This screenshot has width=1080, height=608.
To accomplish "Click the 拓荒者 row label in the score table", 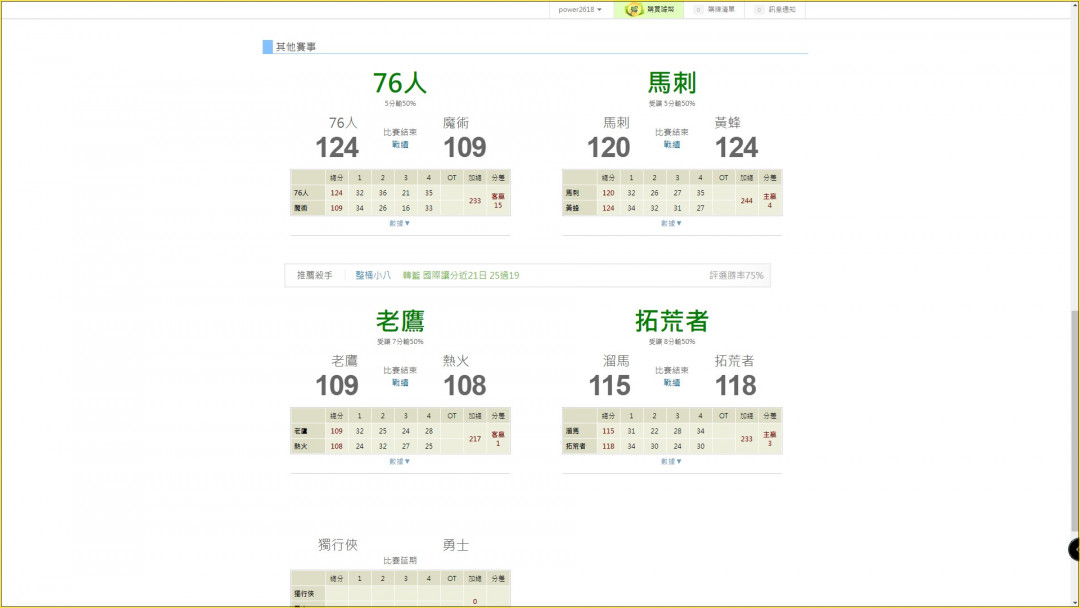I will click(576, 446).
